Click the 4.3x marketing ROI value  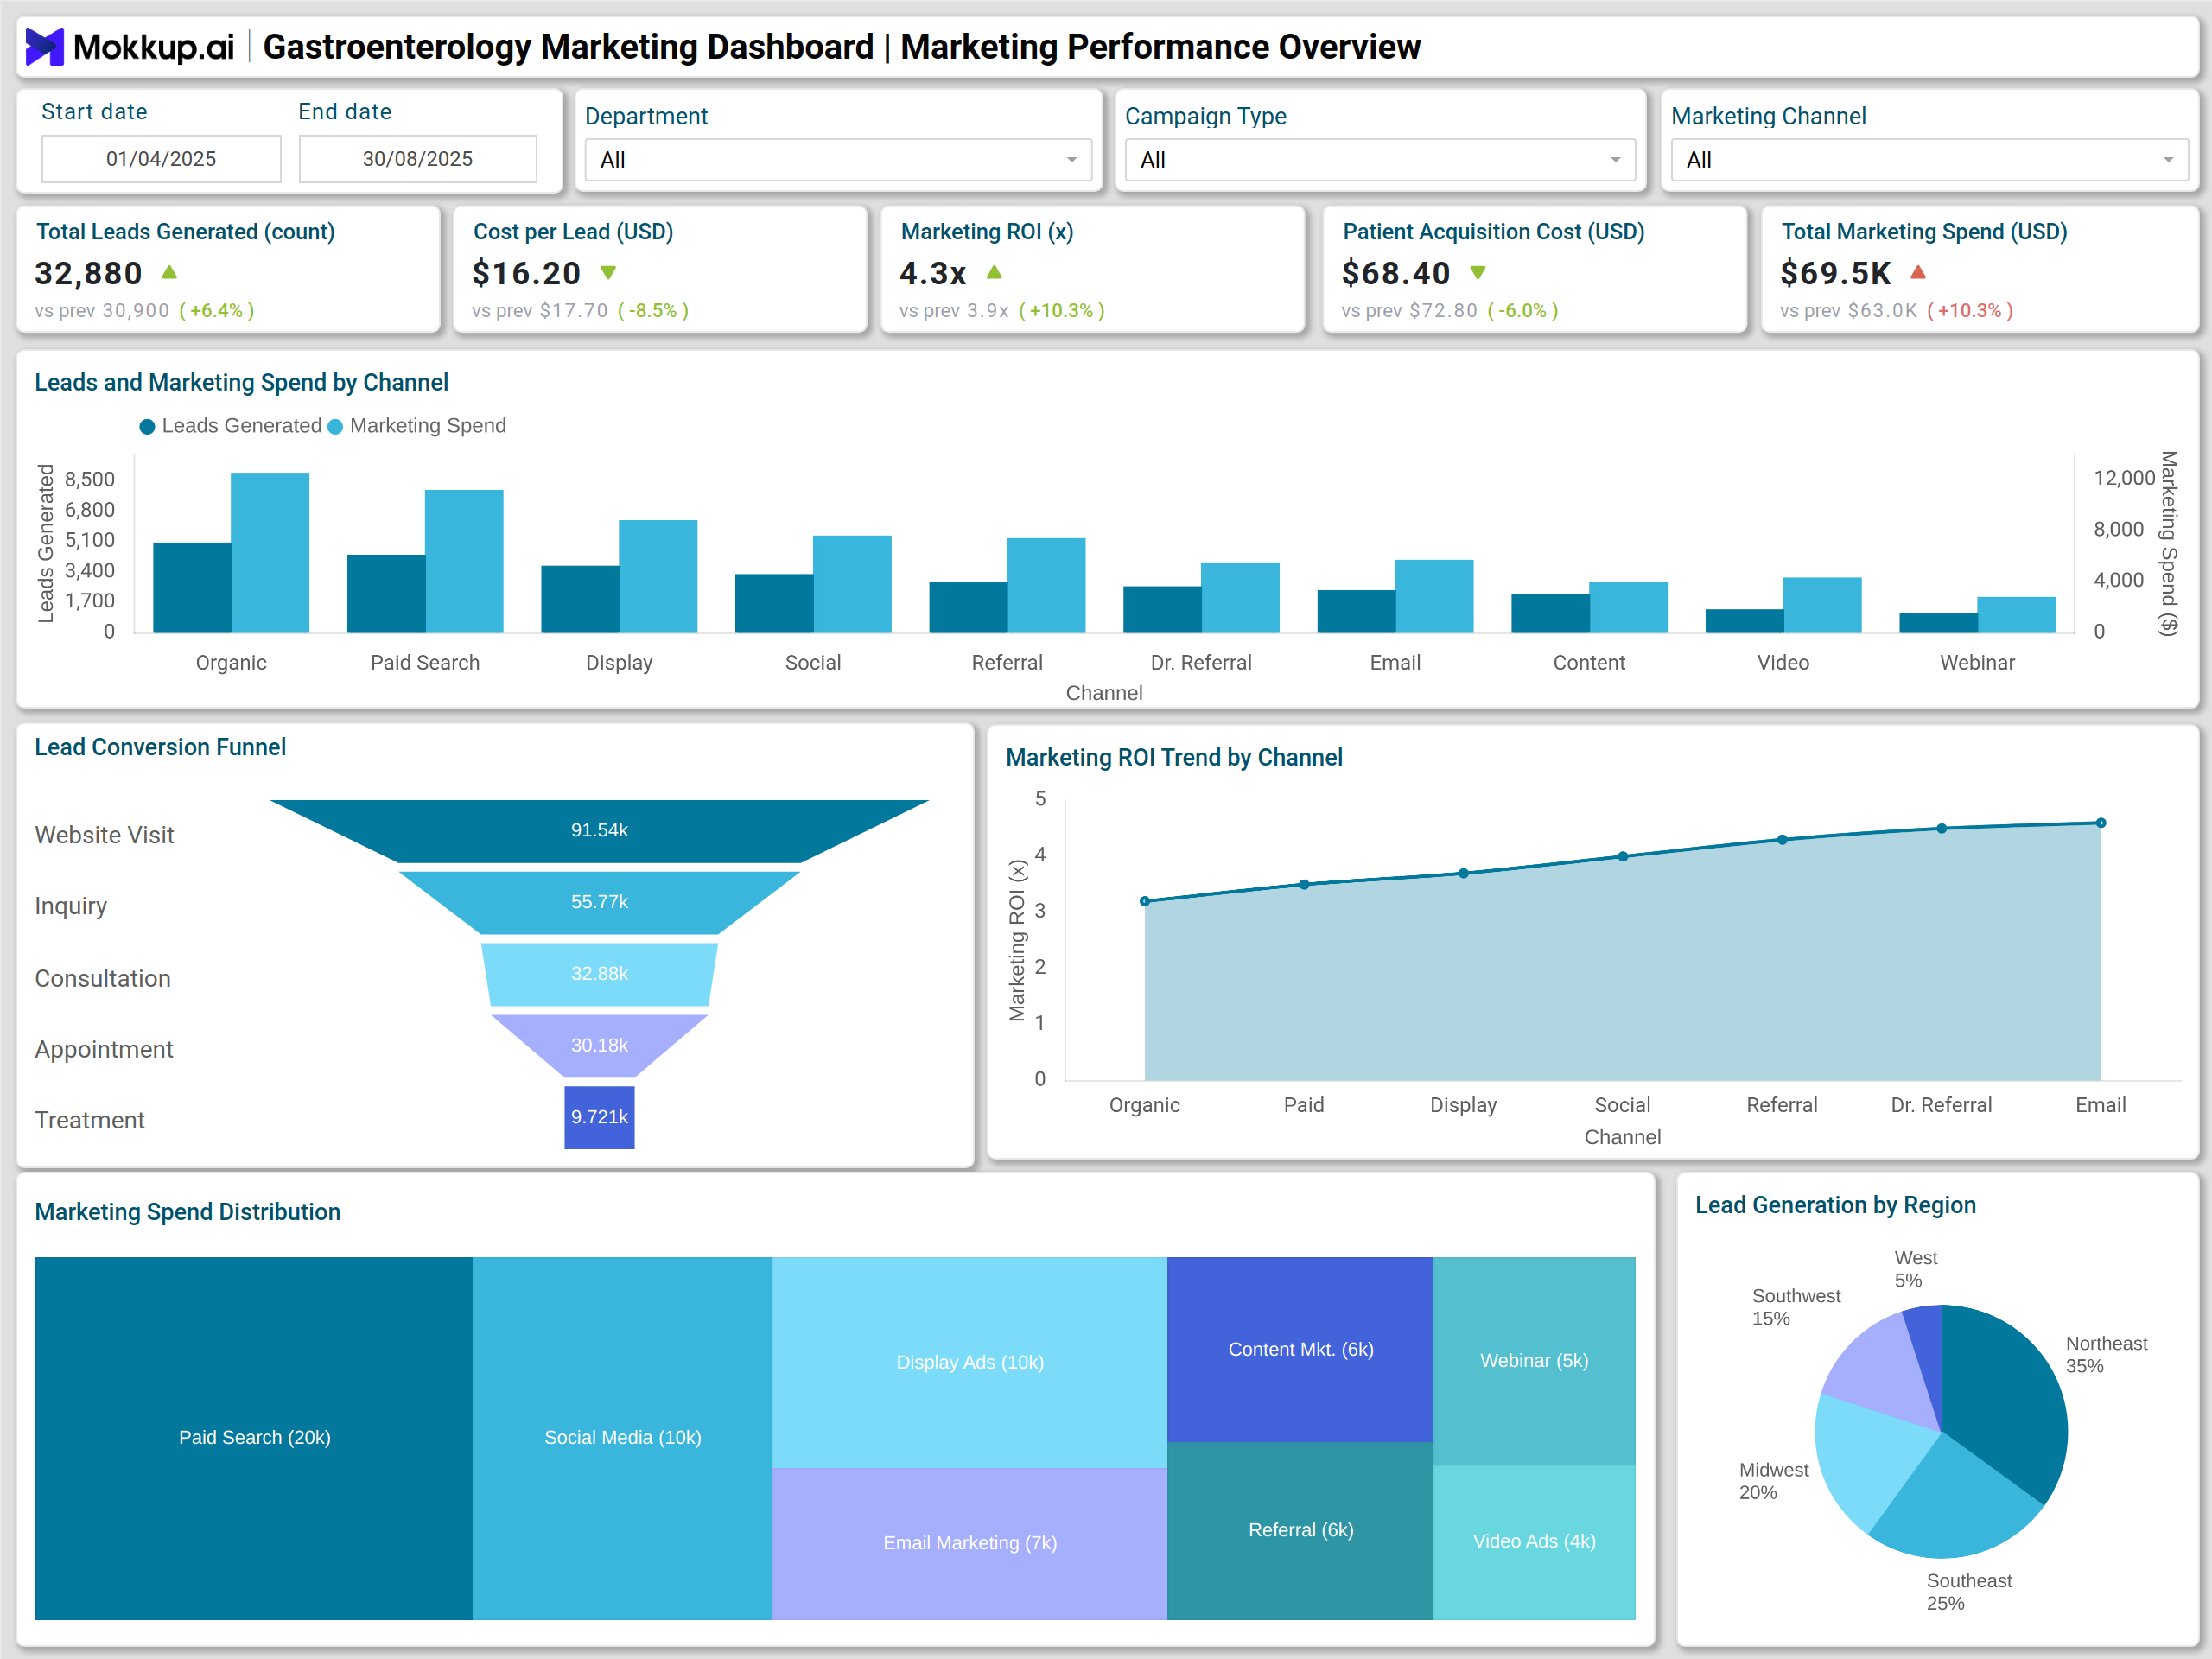[x=933, y=273]
